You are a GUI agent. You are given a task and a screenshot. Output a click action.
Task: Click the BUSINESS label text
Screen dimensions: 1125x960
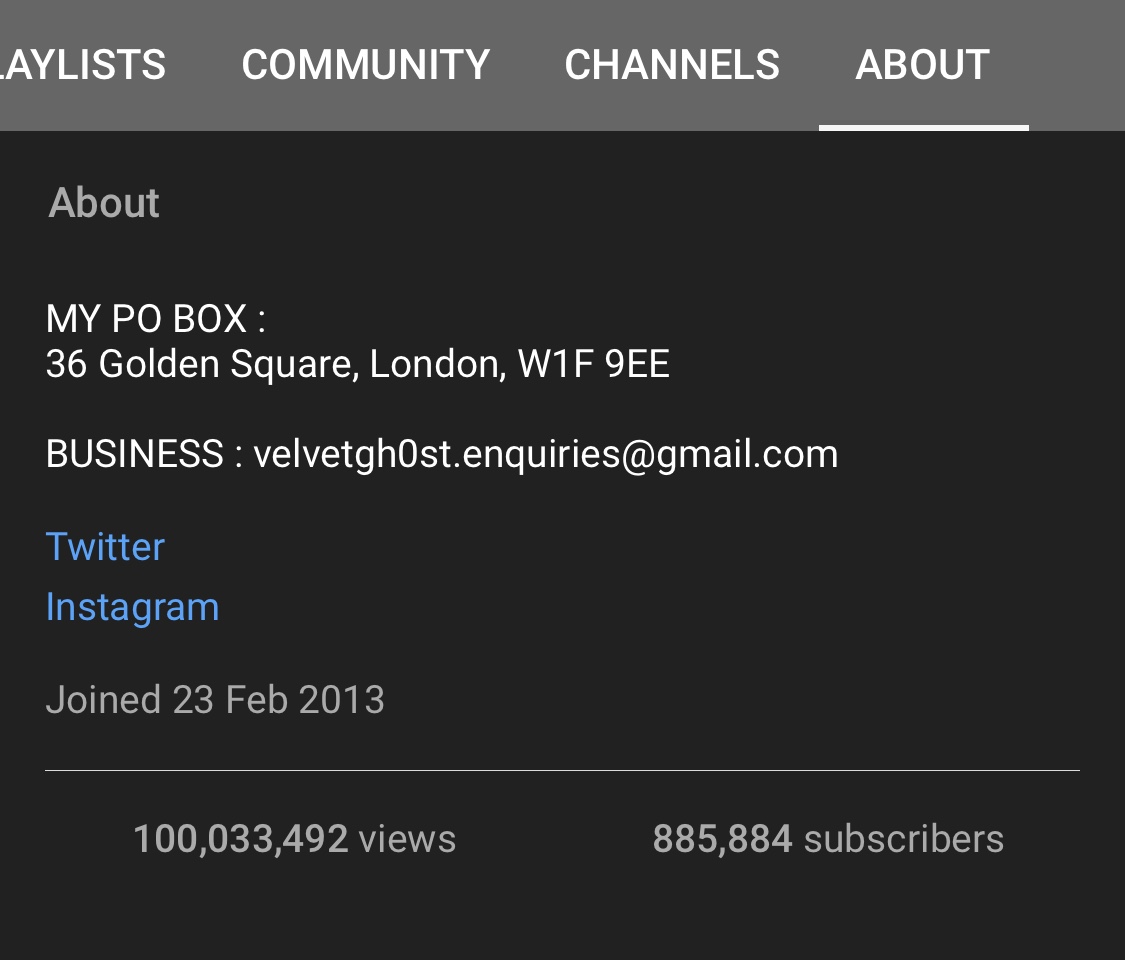(135, 453)
